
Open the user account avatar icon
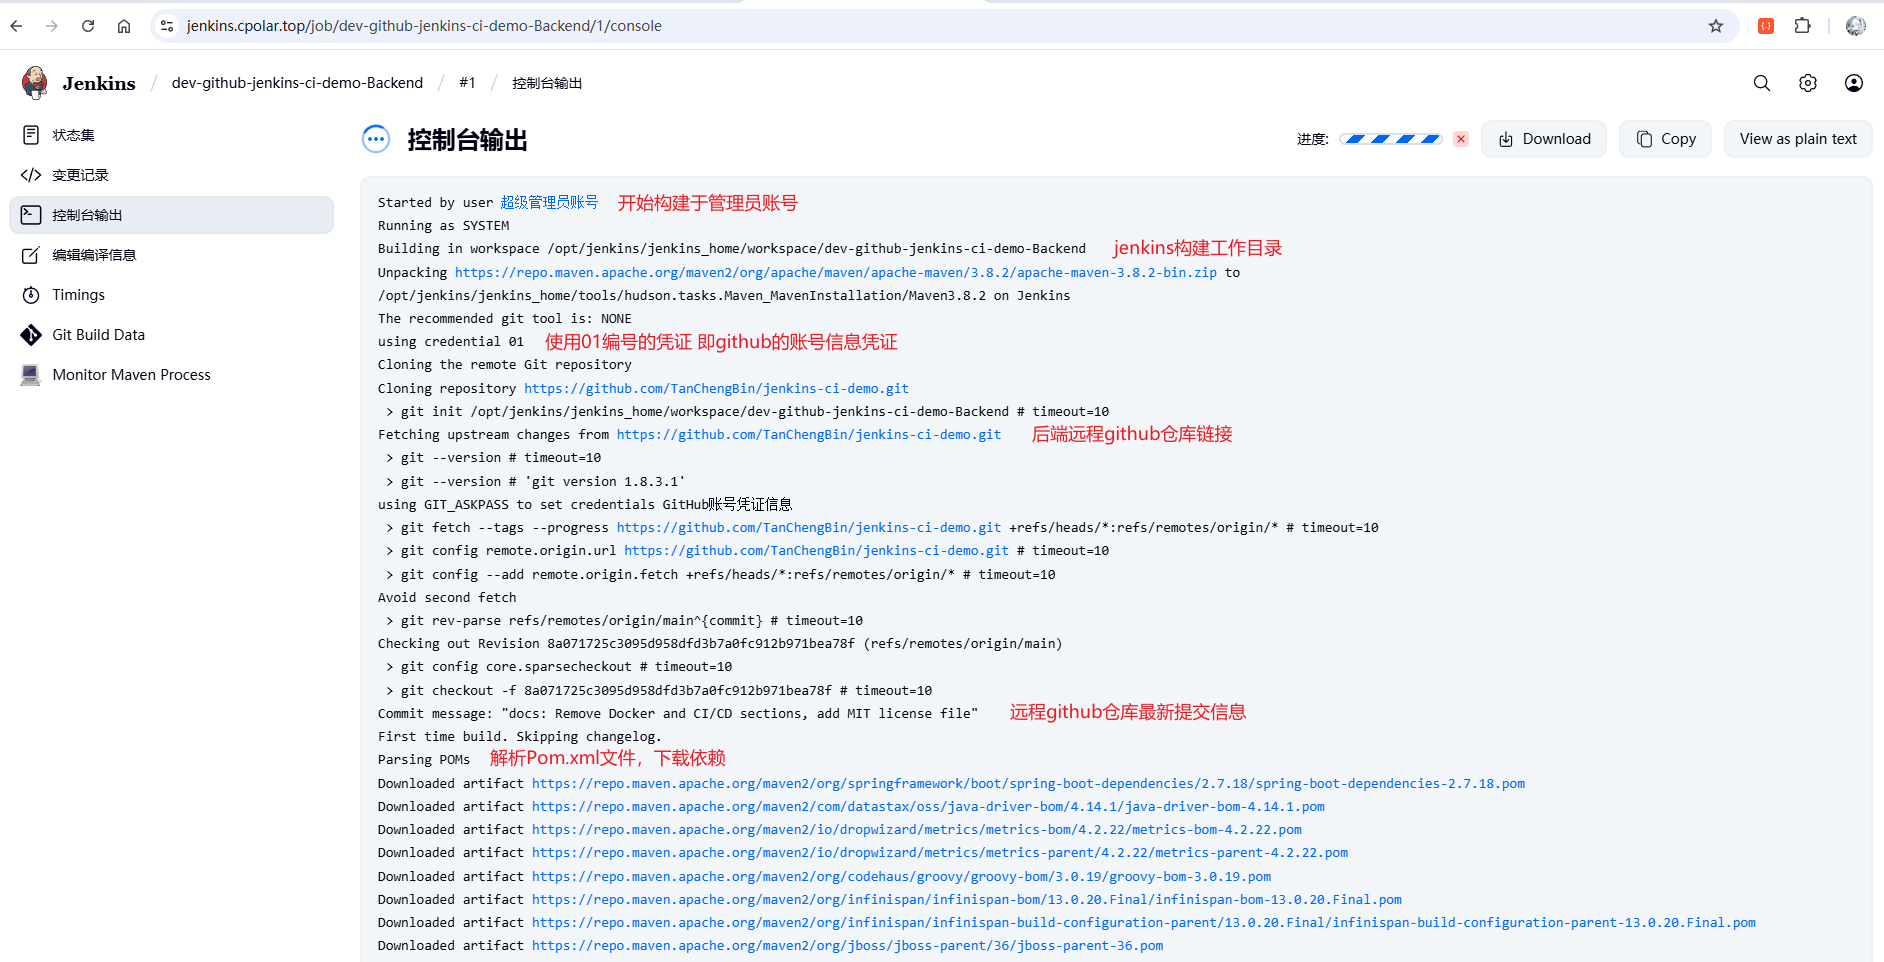pos(1854,83)
